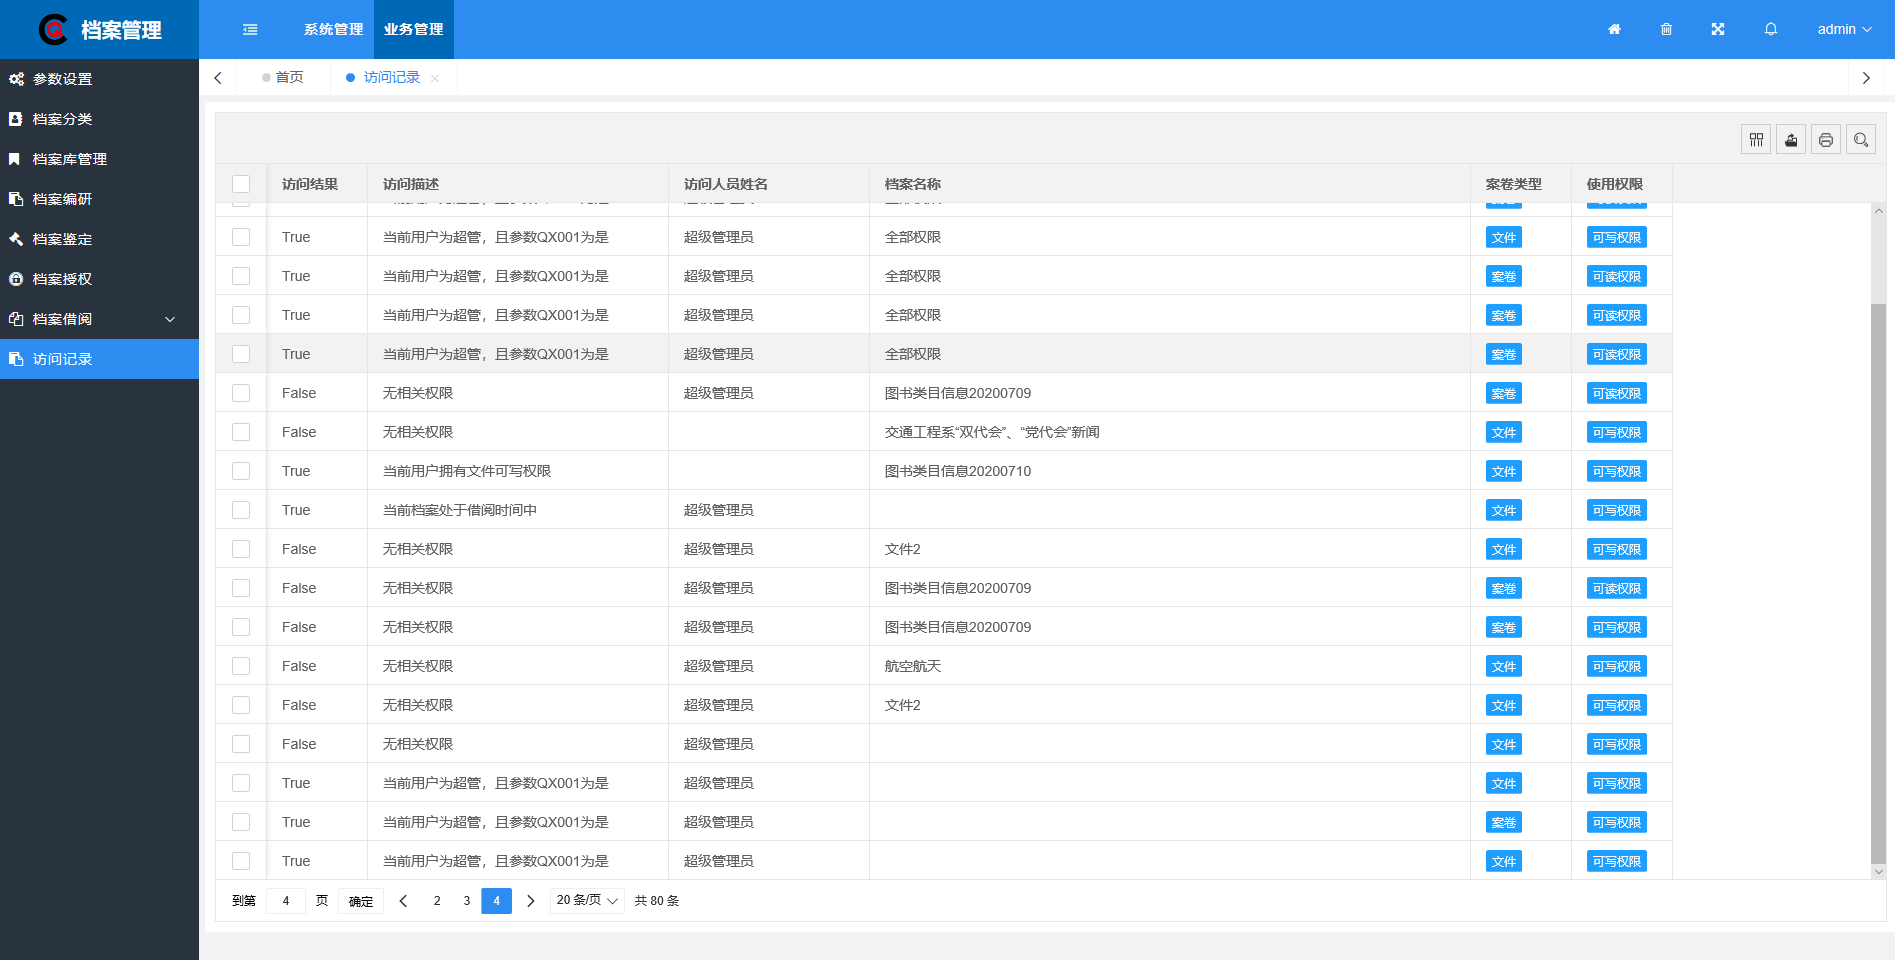Click the home icon in the top bar
The image size is (1895, 960).
click(x=1613, y=29)
